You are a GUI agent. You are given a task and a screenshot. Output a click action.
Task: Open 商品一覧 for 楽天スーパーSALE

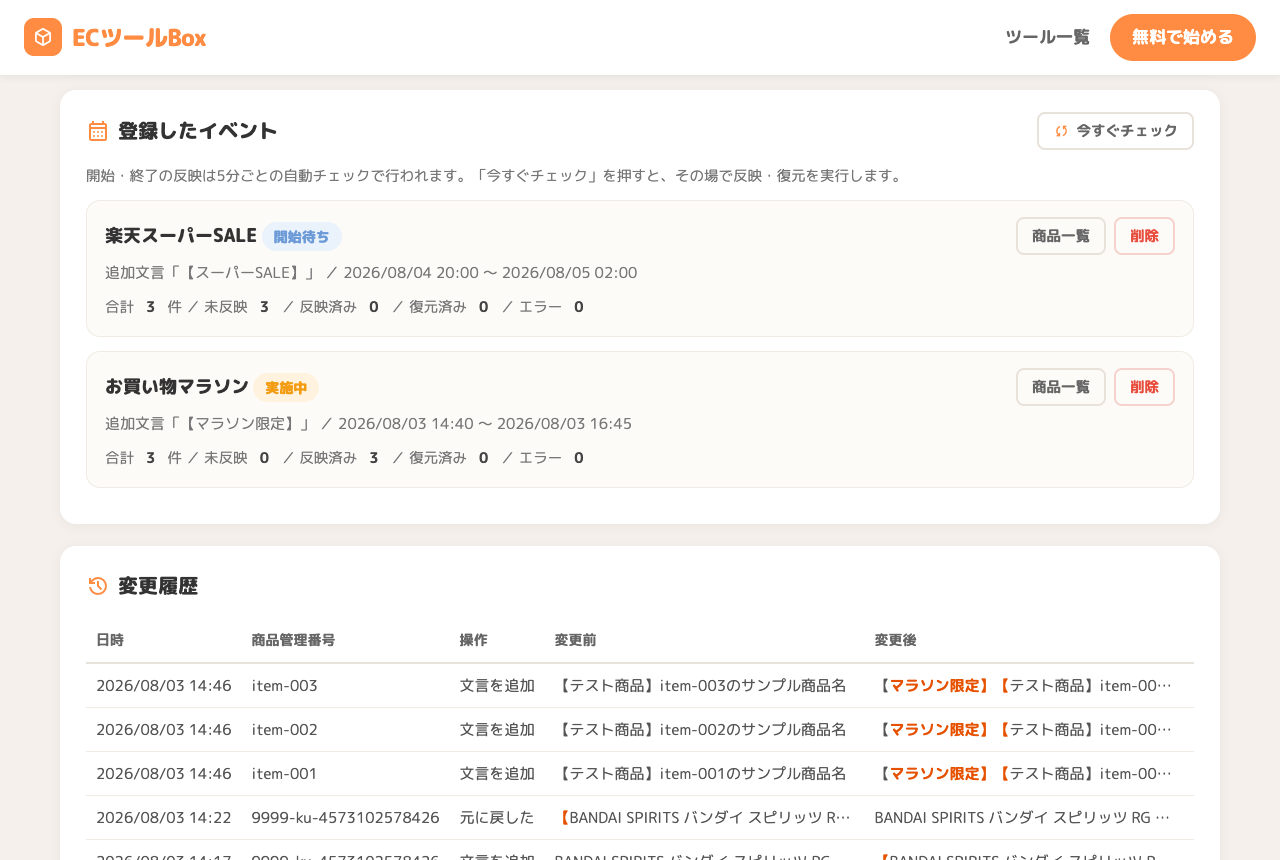click(x=1061, y=236)
